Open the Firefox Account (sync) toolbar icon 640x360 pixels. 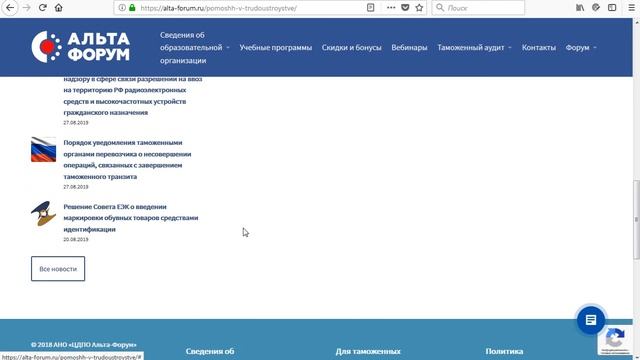[x=596, y=8]
